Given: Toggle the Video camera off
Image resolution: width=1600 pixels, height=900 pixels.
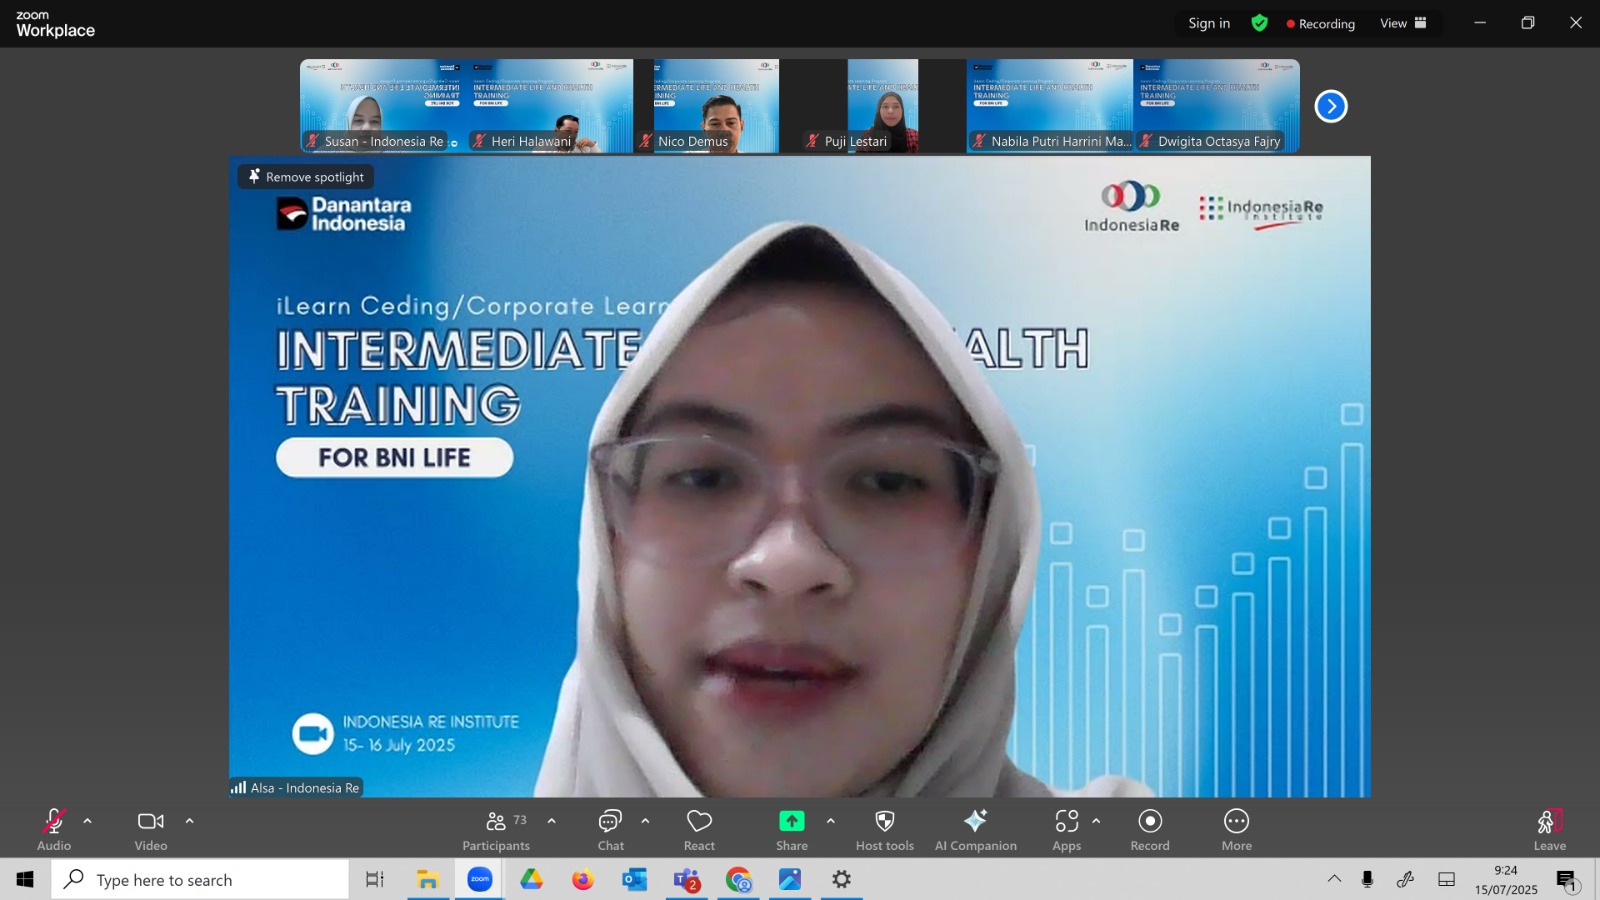Looking at the screenshot, I should point(151,830).
